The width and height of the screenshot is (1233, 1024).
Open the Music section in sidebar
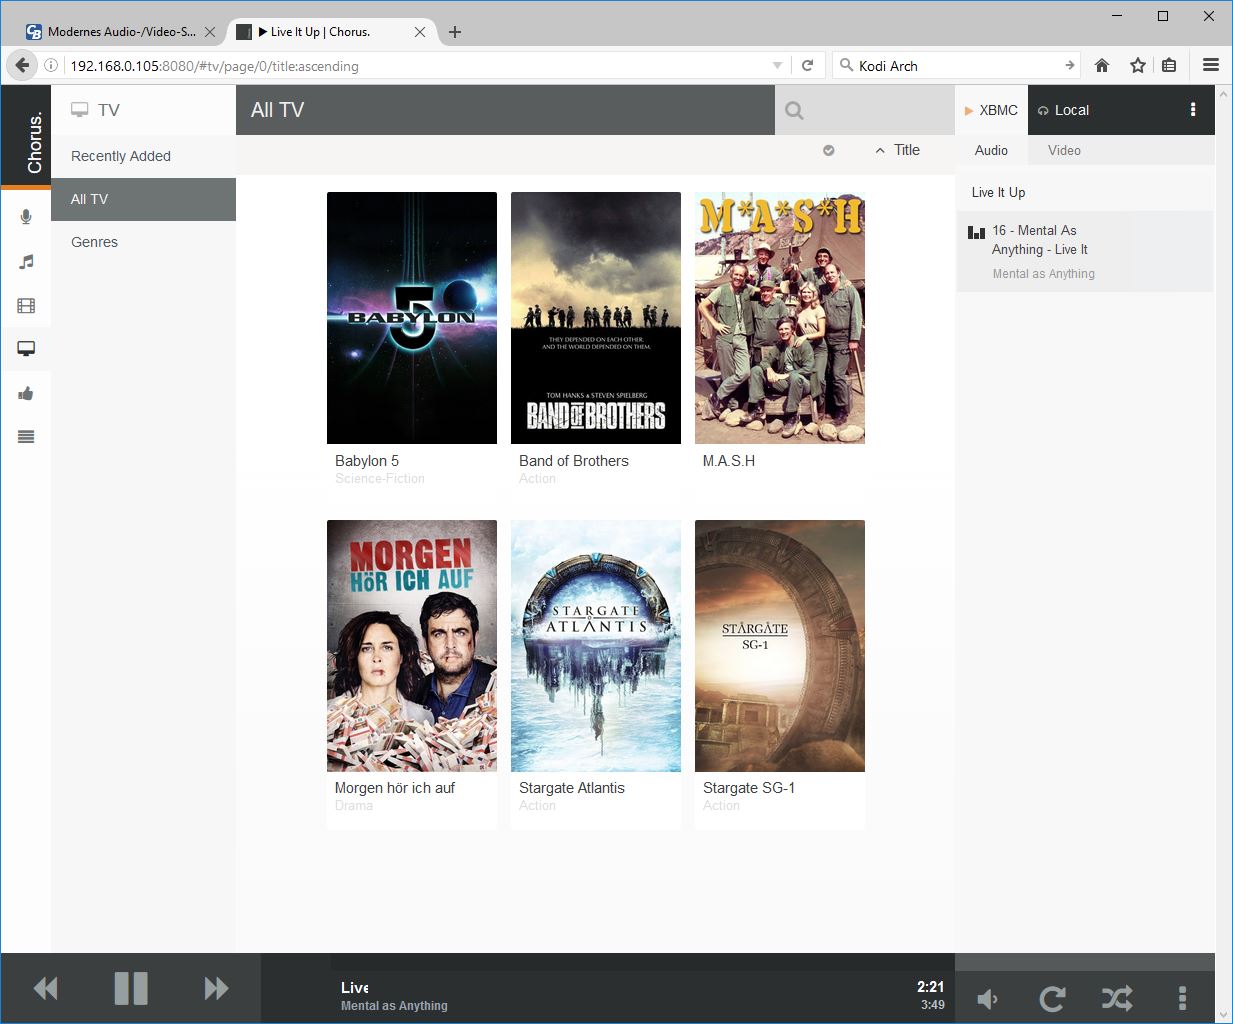(26, 262)
